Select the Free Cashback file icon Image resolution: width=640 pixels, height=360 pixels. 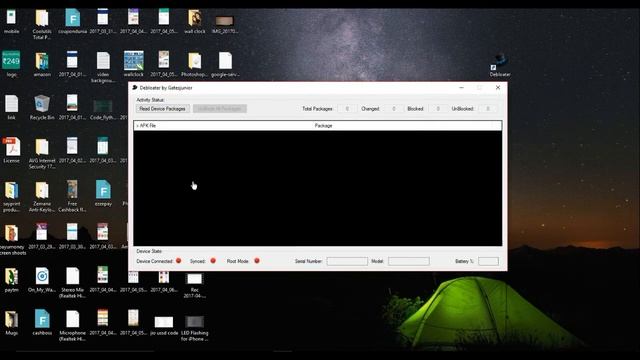(72, 196)
